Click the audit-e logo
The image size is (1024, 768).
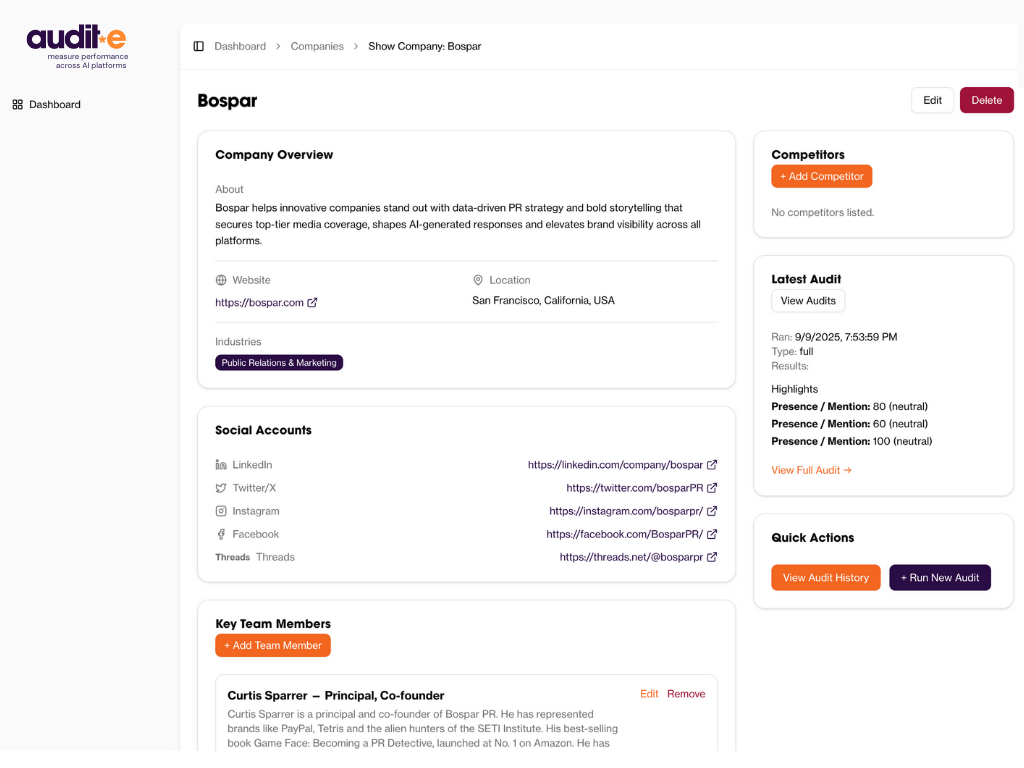77,46
